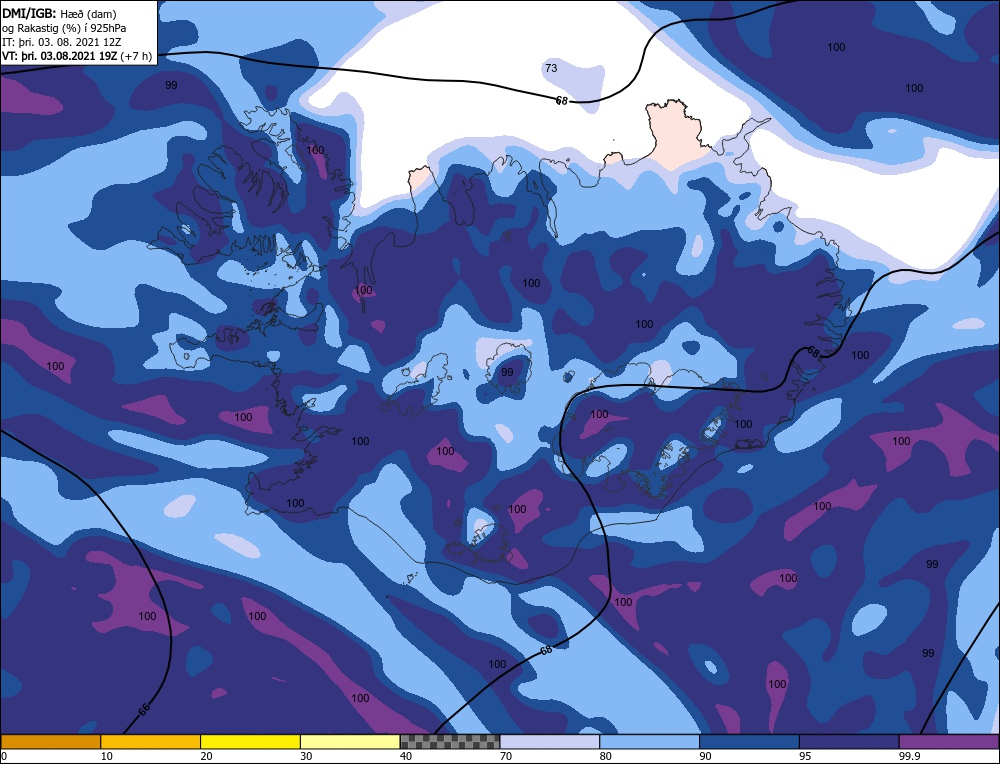The image size is (1000, 764).
Task: Click the 'og Rakastig (%) í 925hPa' line
Action: click(64, 28)
